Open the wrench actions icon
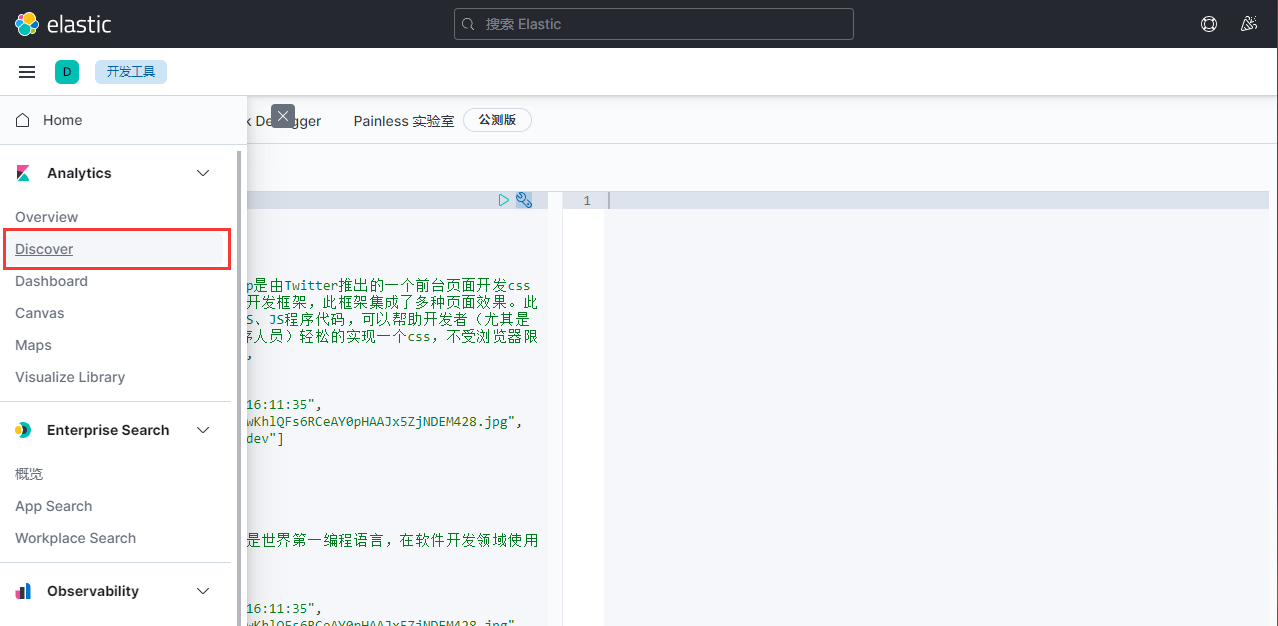The height and width of the screenshot is (626, 1278). click(x=524, y=200)
